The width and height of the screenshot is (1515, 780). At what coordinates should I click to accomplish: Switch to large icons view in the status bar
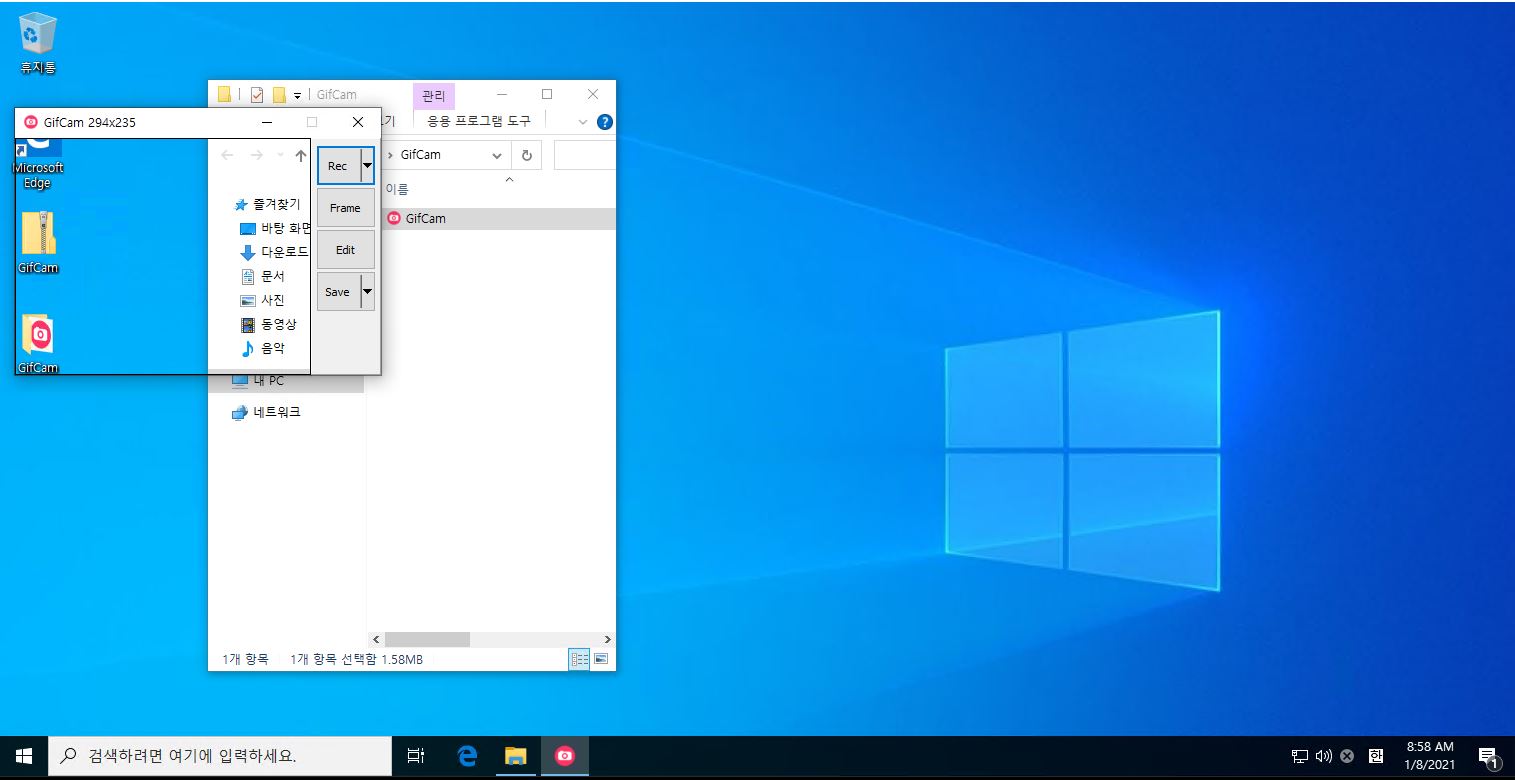click(601, 659)
